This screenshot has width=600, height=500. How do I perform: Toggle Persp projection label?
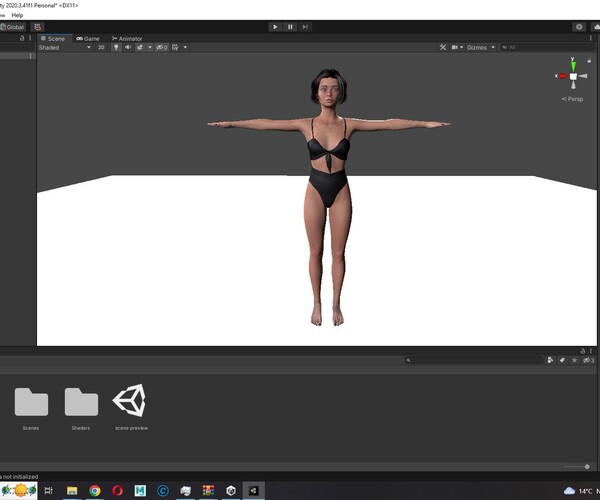[572, 99]
